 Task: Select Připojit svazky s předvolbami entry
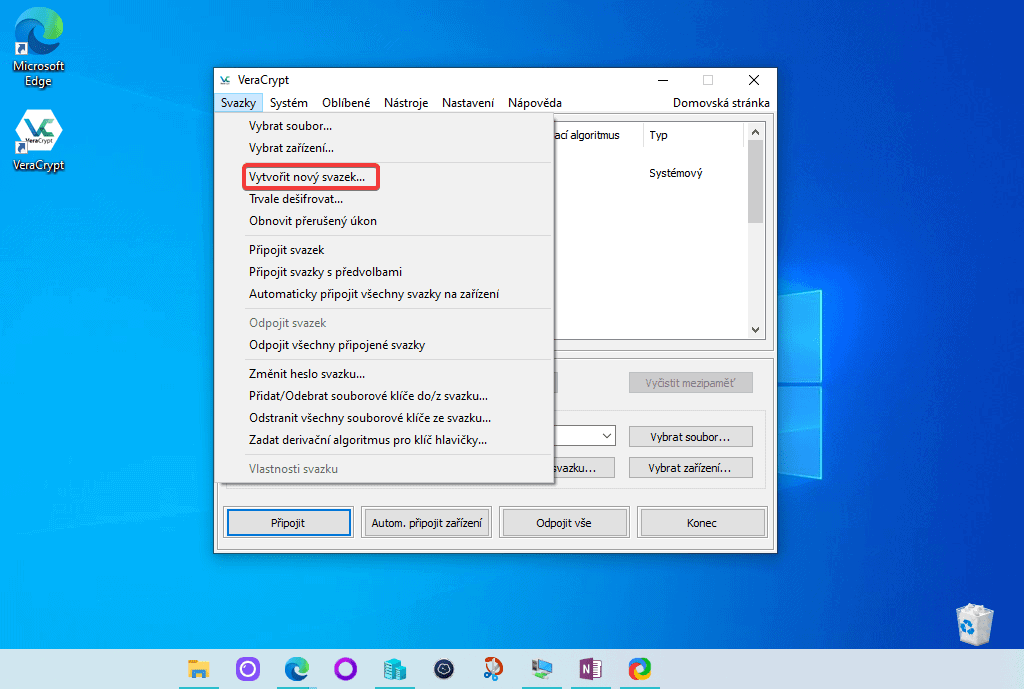[x=384, y=272]
